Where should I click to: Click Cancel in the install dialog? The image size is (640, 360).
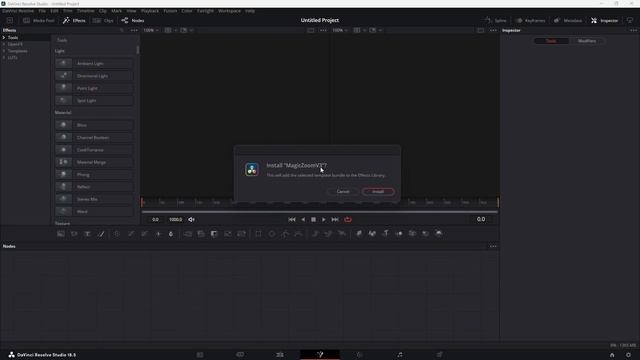pyautogui.click(x=343, y=191)
